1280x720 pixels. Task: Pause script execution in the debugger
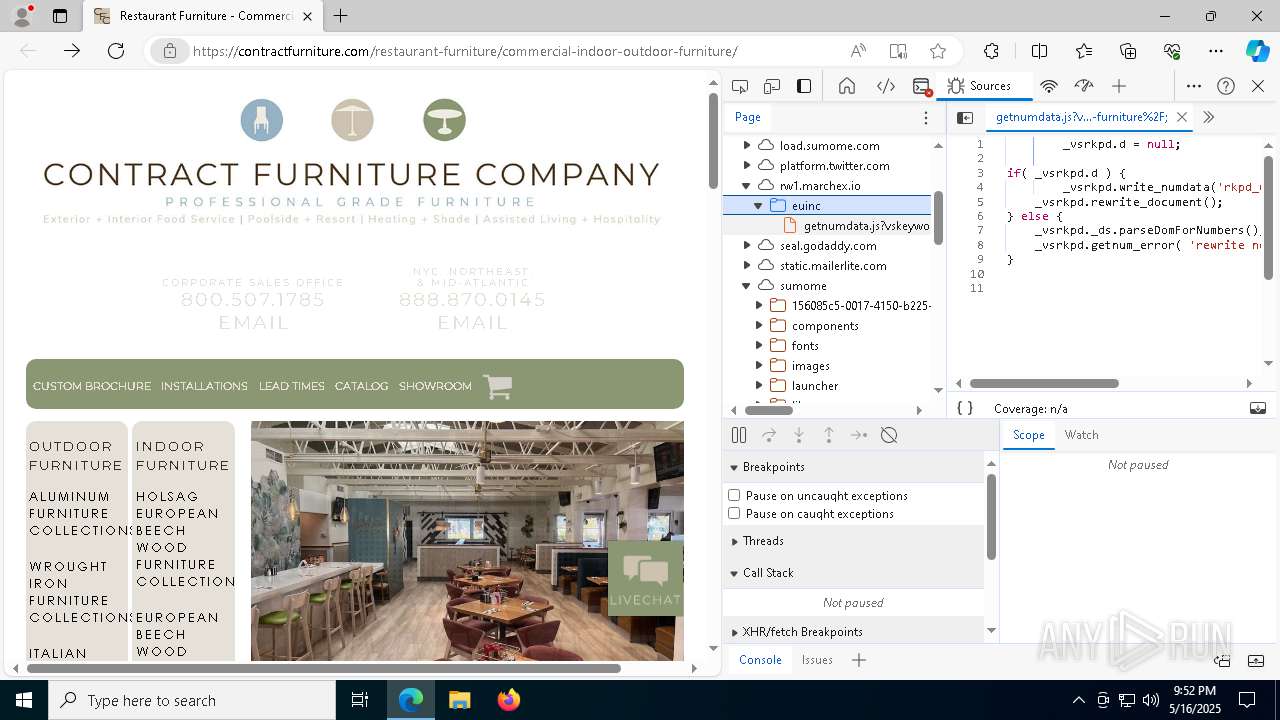coord(739,435)
